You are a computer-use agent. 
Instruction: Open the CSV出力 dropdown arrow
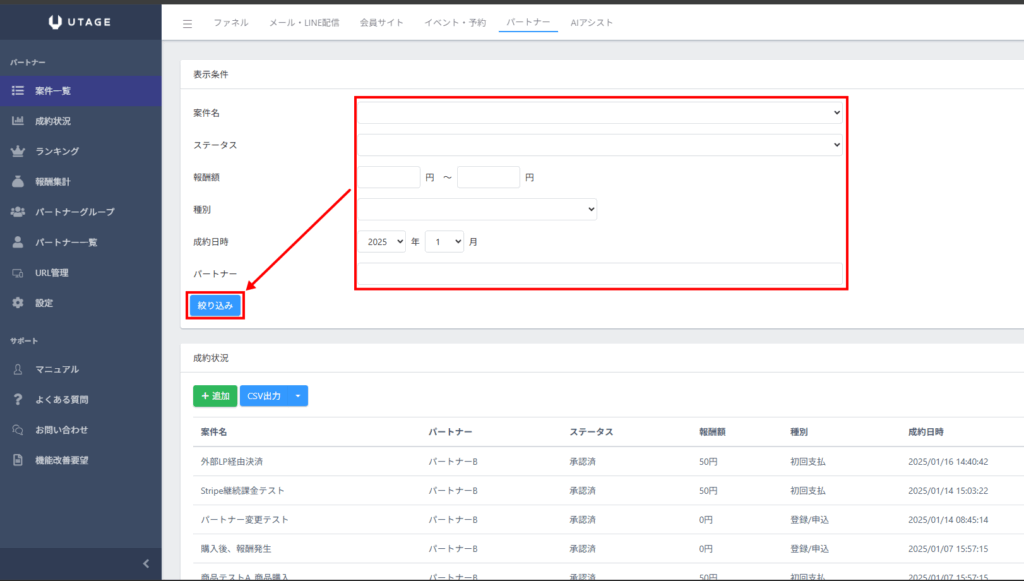[x=297, y=397]
